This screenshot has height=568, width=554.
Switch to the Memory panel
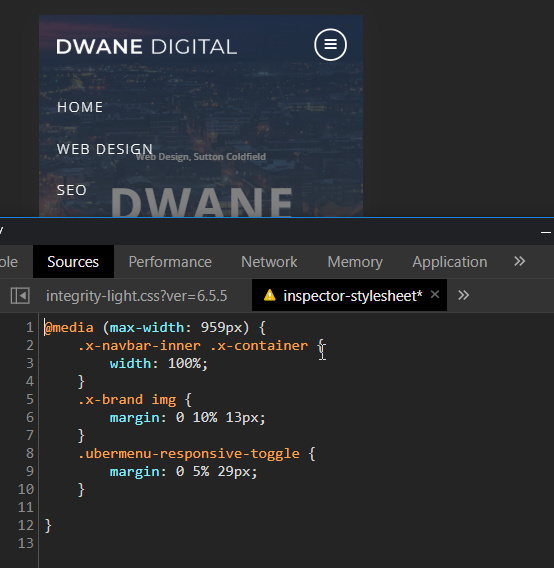point(355,262)
